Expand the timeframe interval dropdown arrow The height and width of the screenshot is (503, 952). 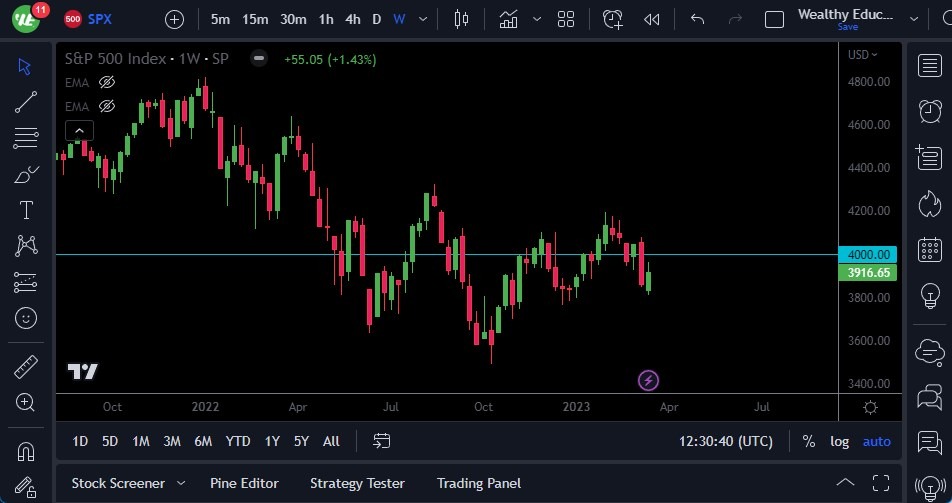[x=425, y=19]
